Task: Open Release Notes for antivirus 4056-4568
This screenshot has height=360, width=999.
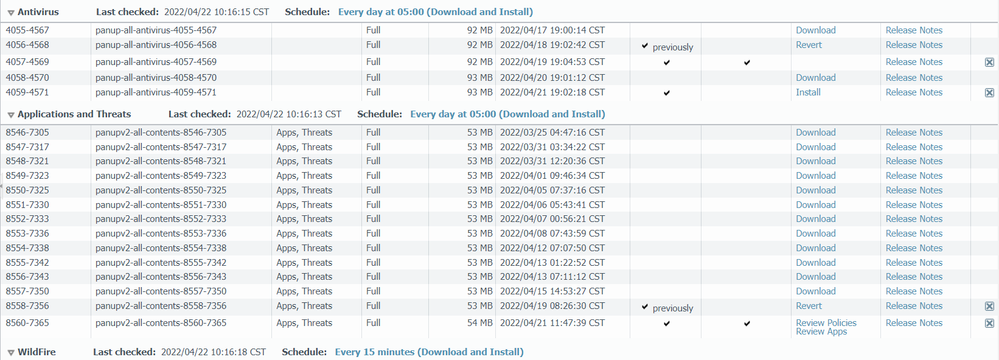Action: (914, 45)
